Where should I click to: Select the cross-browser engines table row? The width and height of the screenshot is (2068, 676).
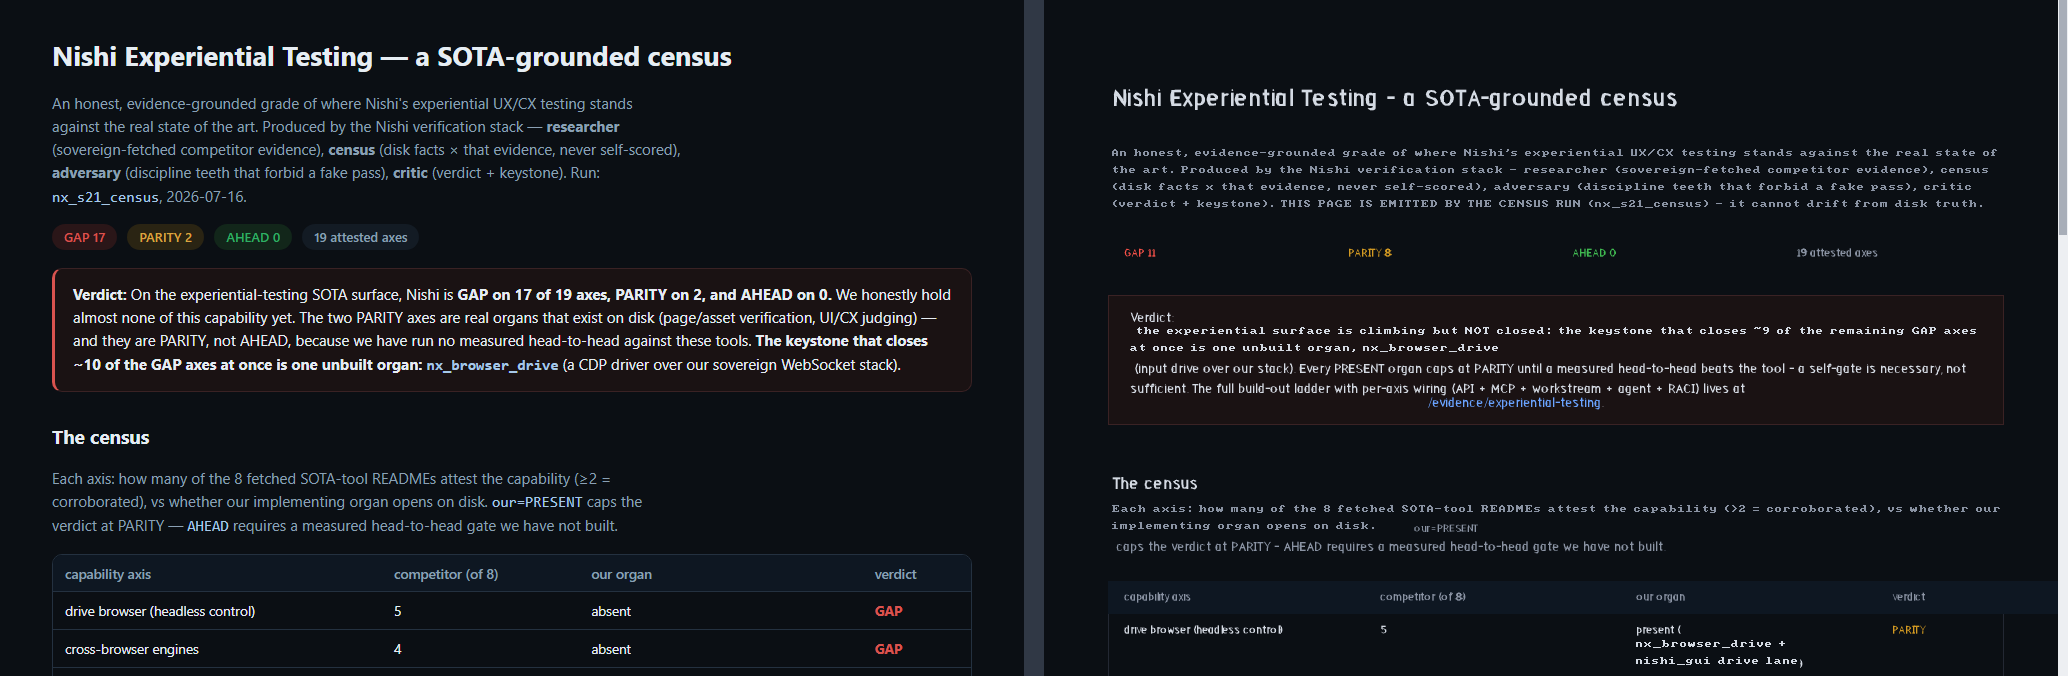pos(512,649)
